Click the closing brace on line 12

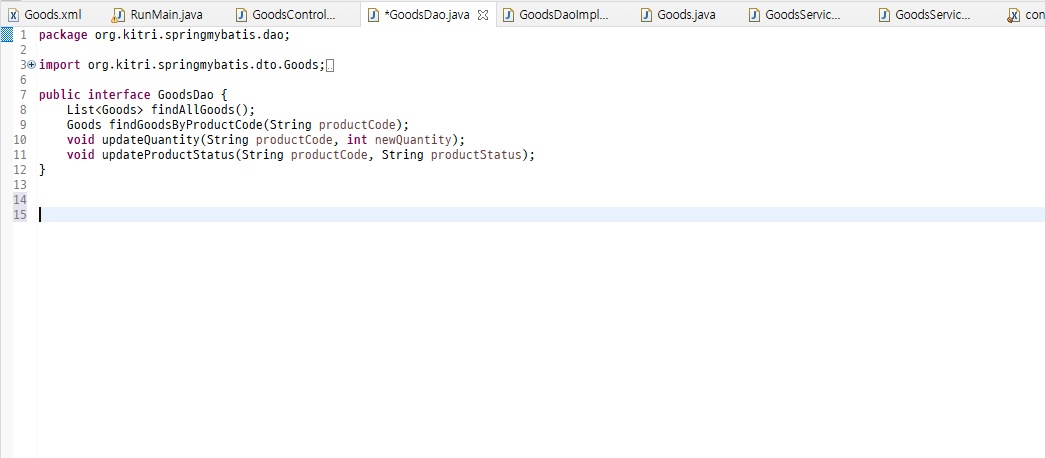42,169
